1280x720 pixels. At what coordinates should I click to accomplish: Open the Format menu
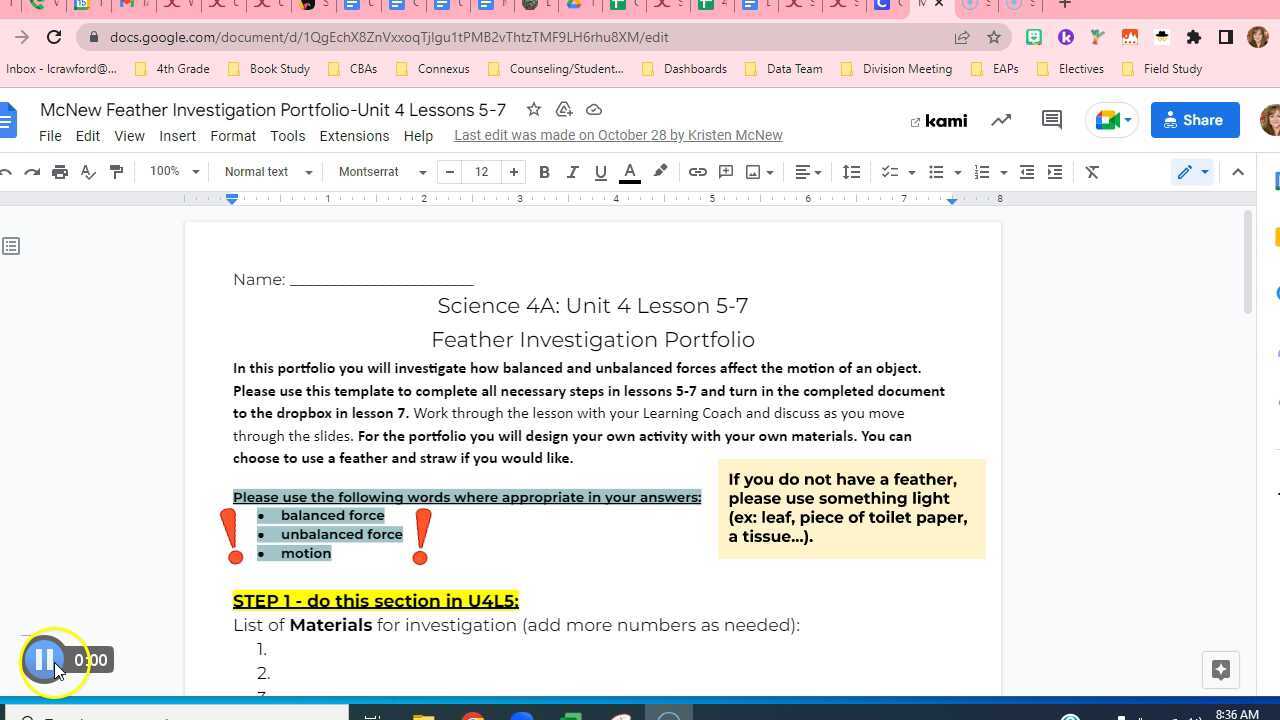tap(232, 136)
